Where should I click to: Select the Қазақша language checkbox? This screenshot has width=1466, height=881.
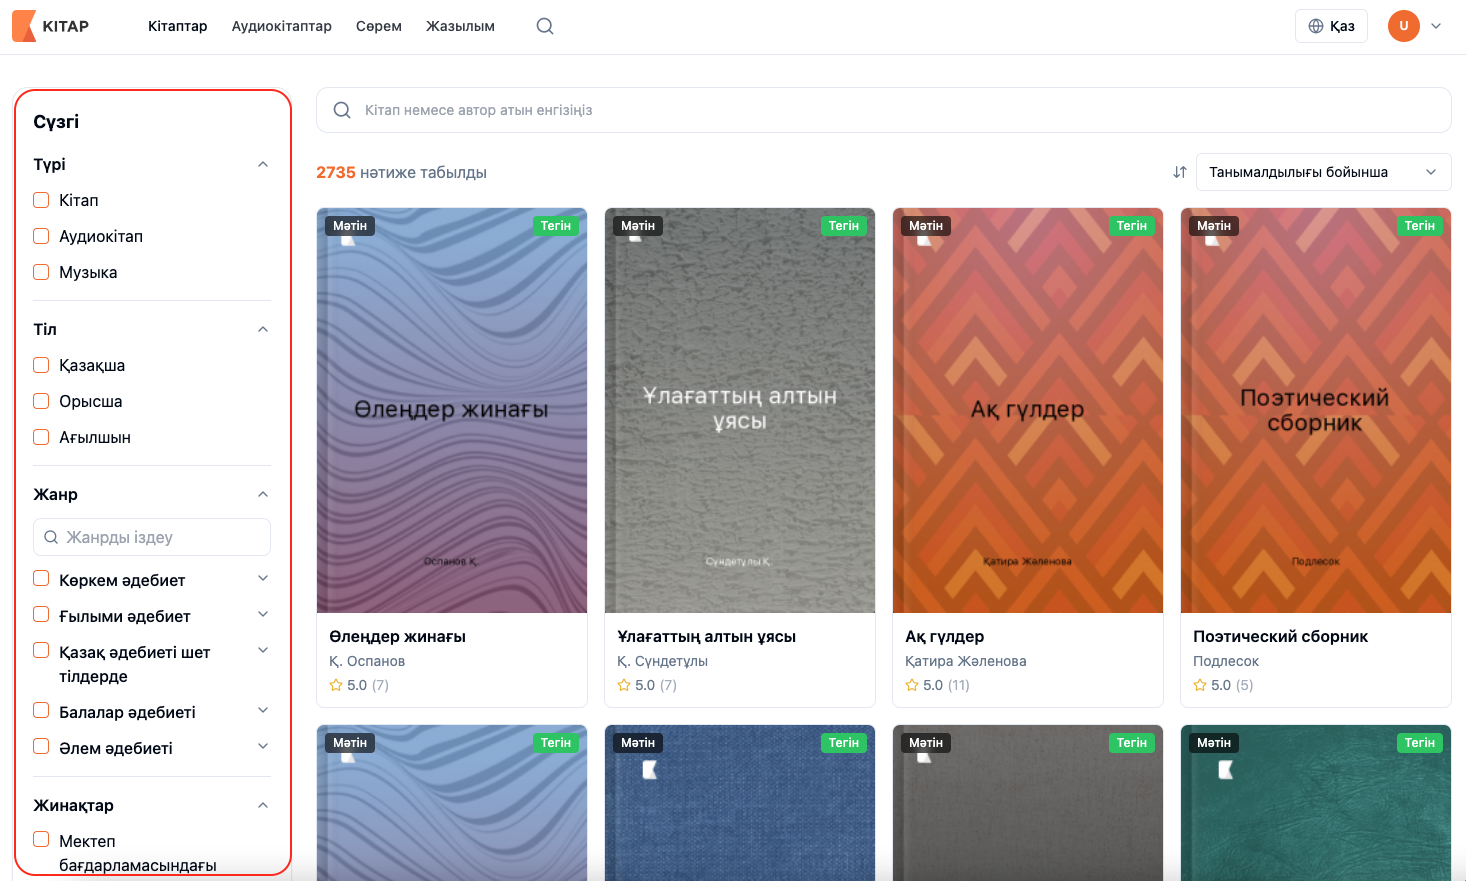tap(41, 365)
